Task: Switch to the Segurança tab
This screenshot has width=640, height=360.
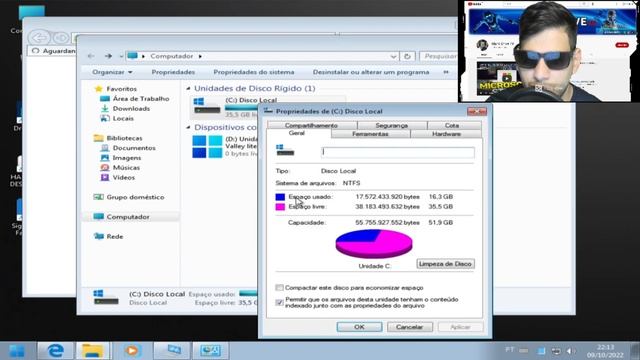Action: [x=391, y=125]
